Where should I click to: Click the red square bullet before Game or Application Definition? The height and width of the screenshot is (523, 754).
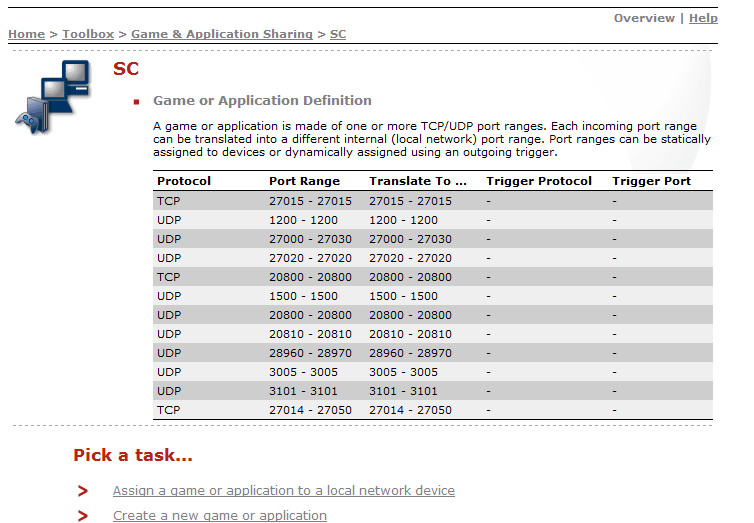(x=136, y=102)
